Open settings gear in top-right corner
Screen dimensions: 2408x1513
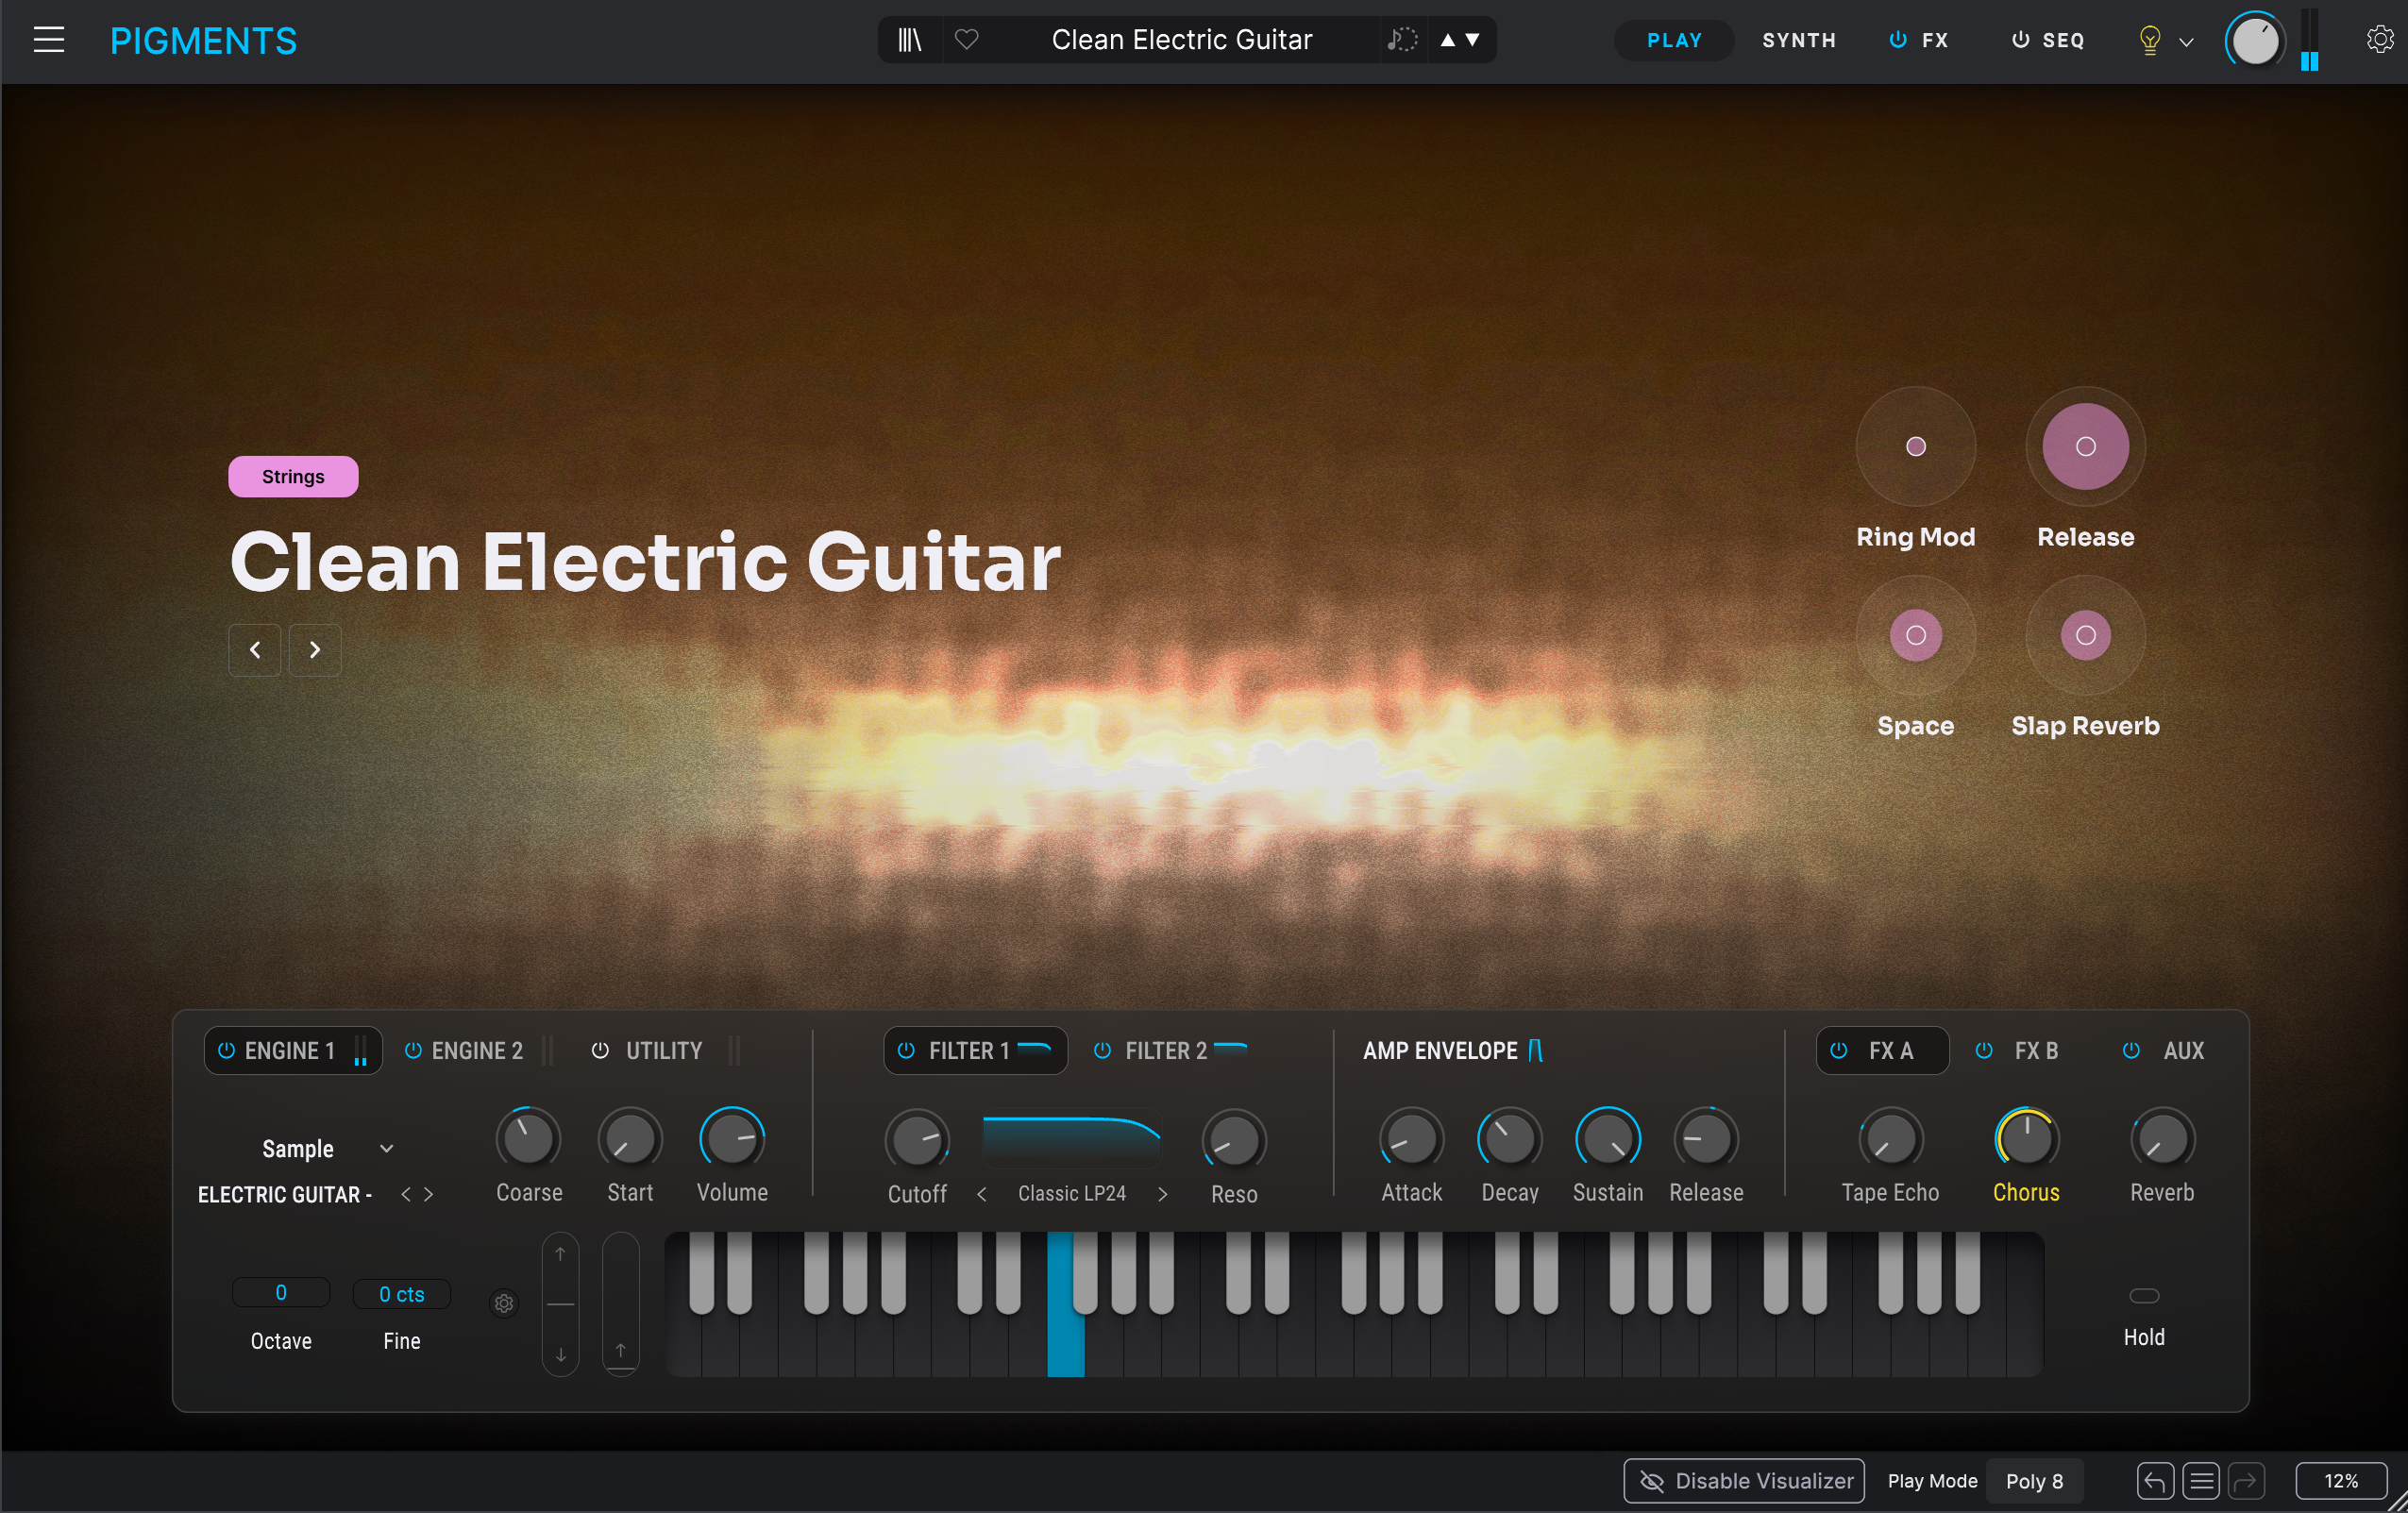2379,40
